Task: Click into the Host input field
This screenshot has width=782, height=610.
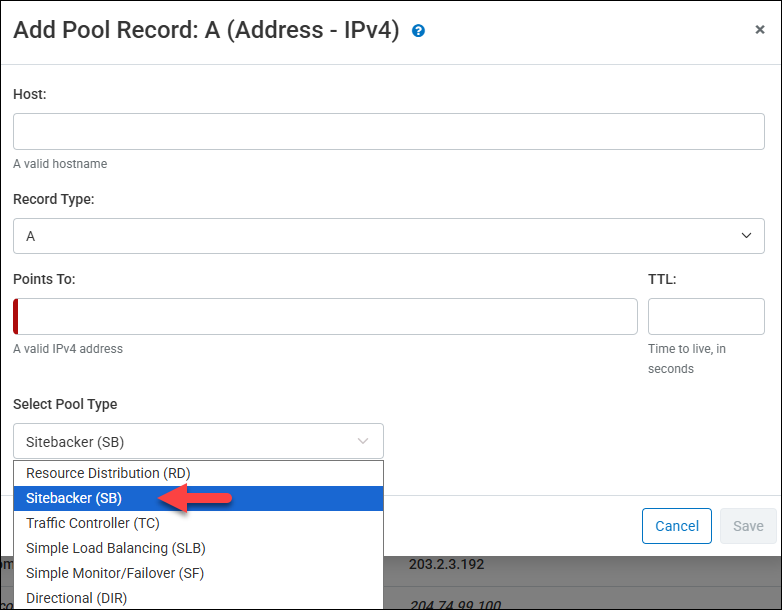Action: 388,131
